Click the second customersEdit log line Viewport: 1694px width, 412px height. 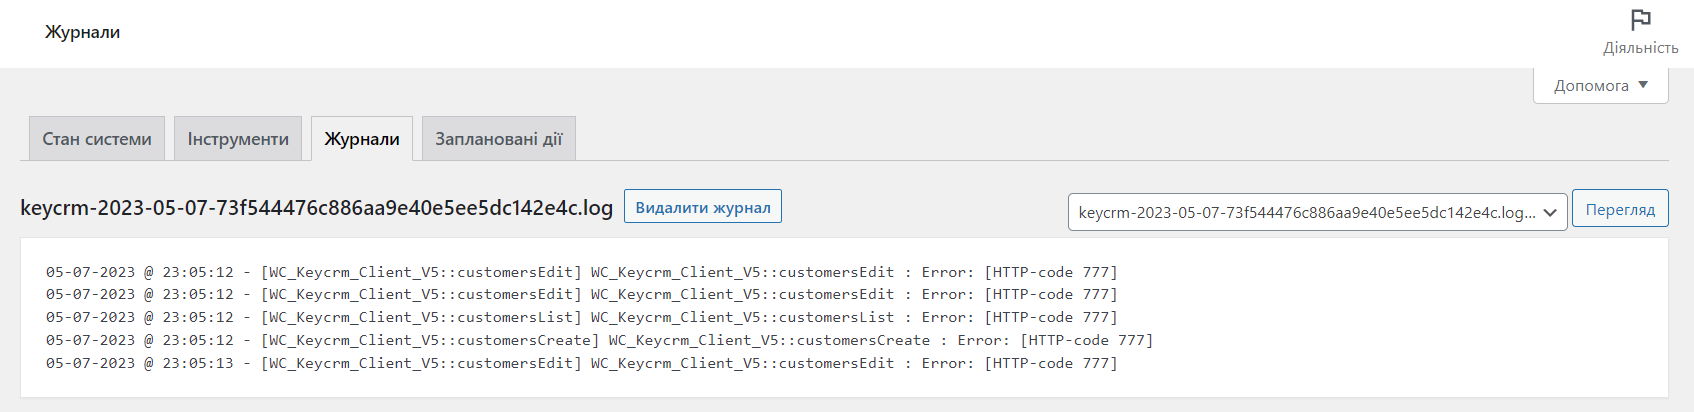pos(581,294)
